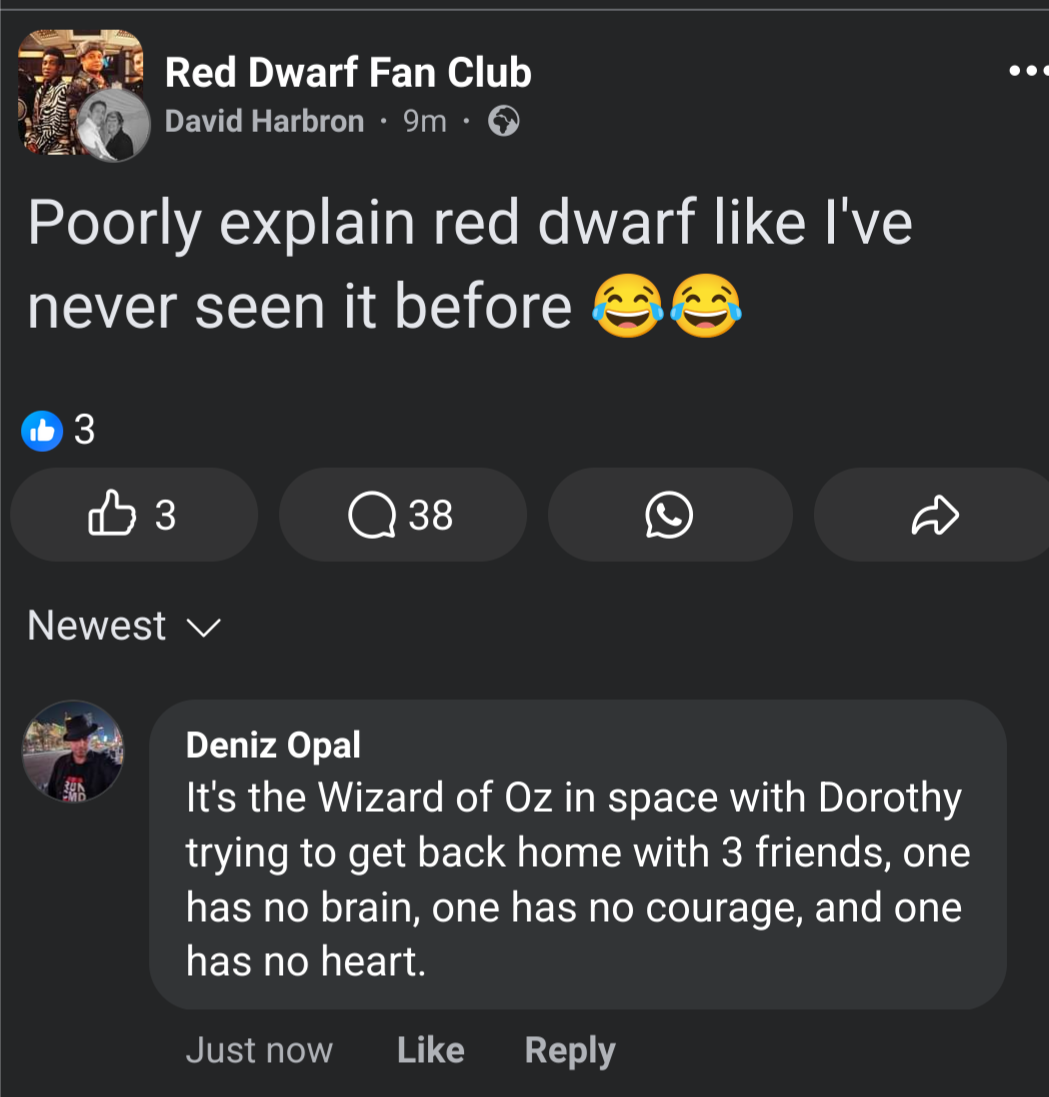Share post via WhatsApp icon
This screenshot has height=1097, width=1049.
[x=669, y=515]
